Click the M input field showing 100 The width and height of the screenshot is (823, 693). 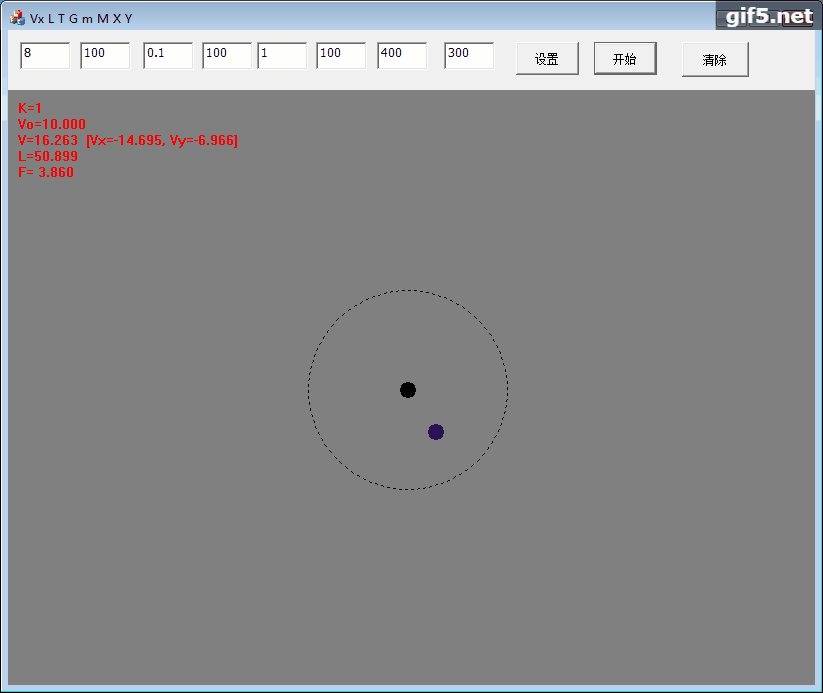341,56
